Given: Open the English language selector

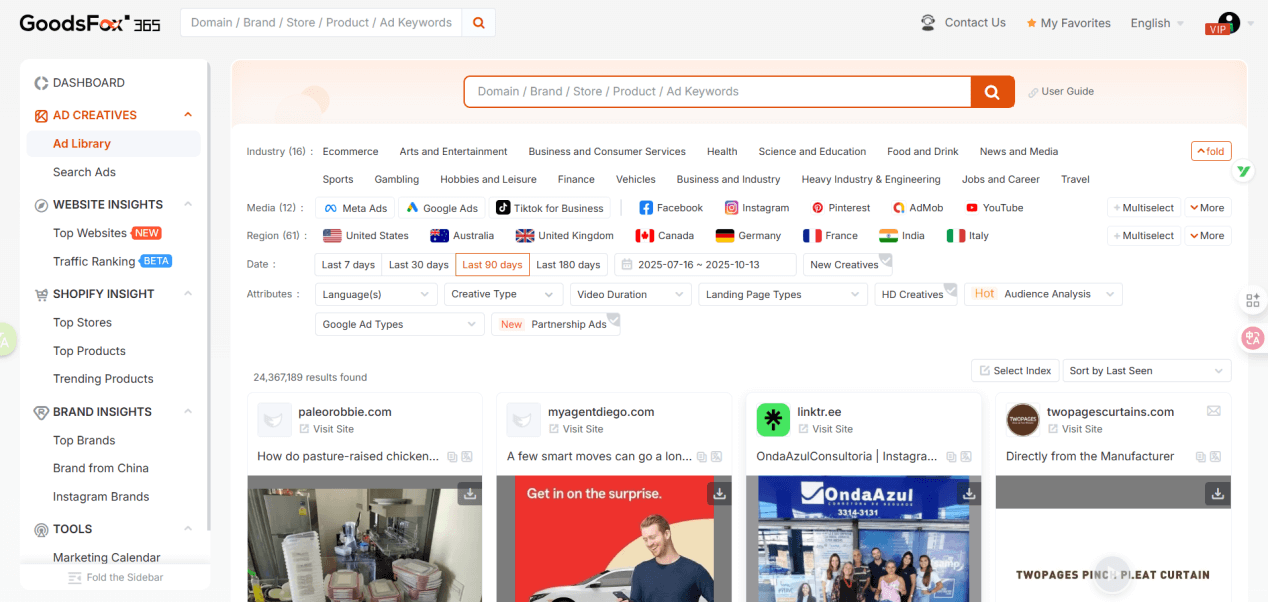Looking at the screenshot, I should (x=1156, y=23).
